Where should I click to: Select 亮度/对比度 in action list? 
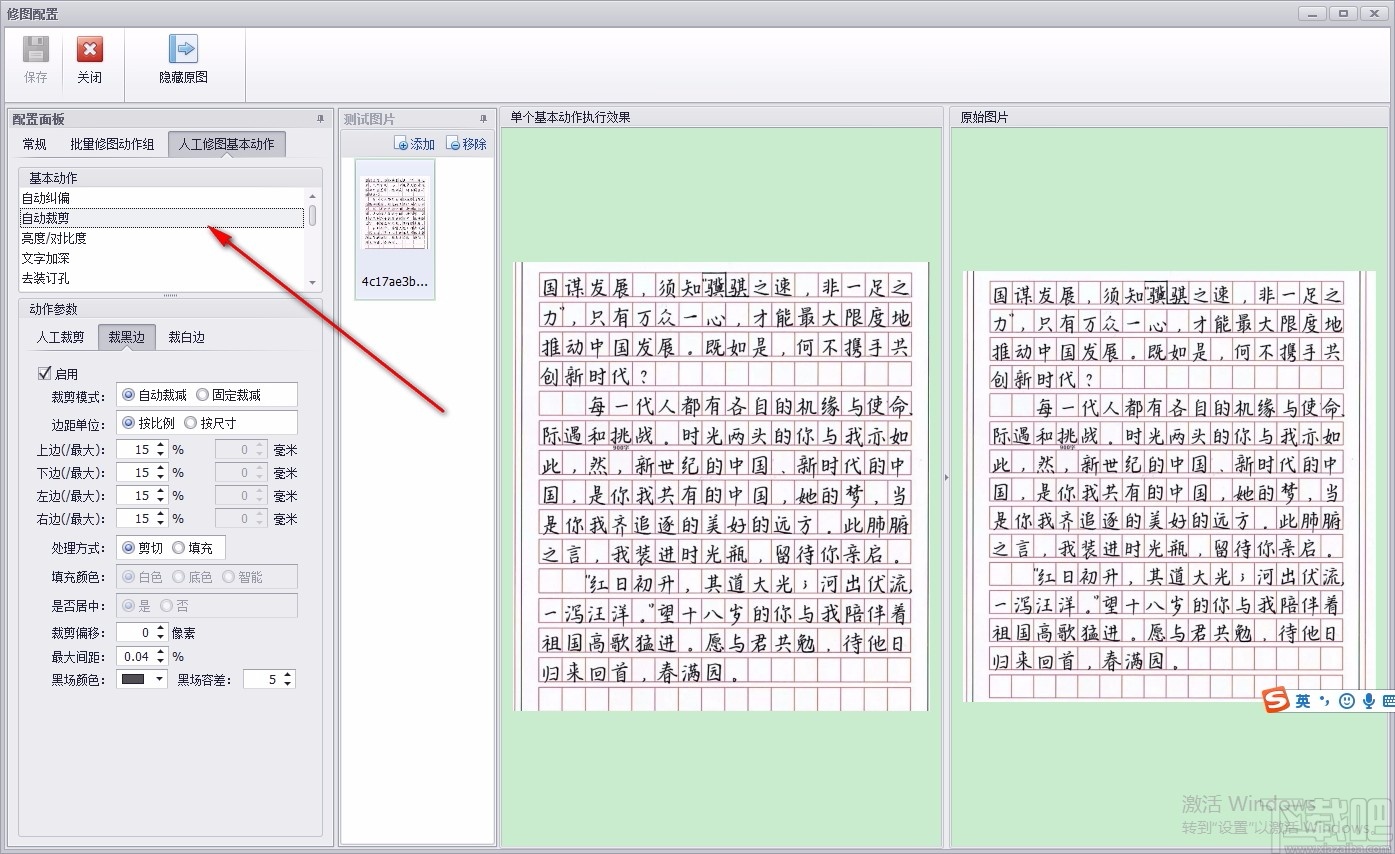click(x=162, y=238)
